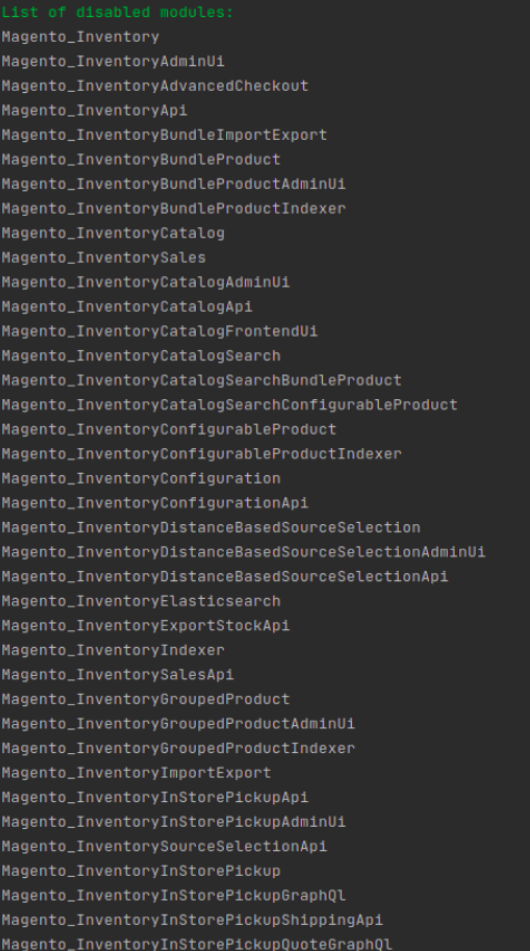Click the 'List of disabled modules:' heading

[117, 12]
